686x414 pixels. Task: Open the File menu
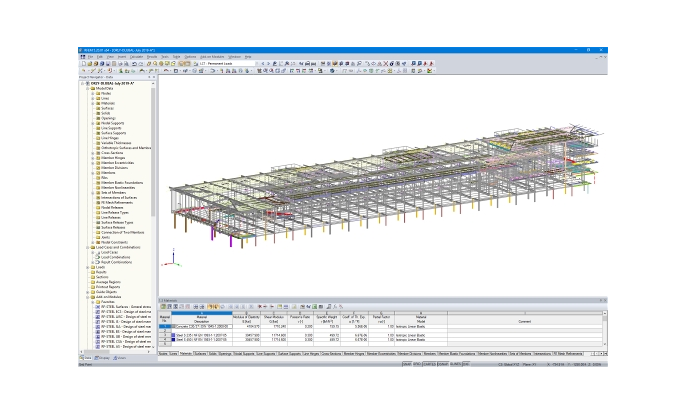coord(91,57)
